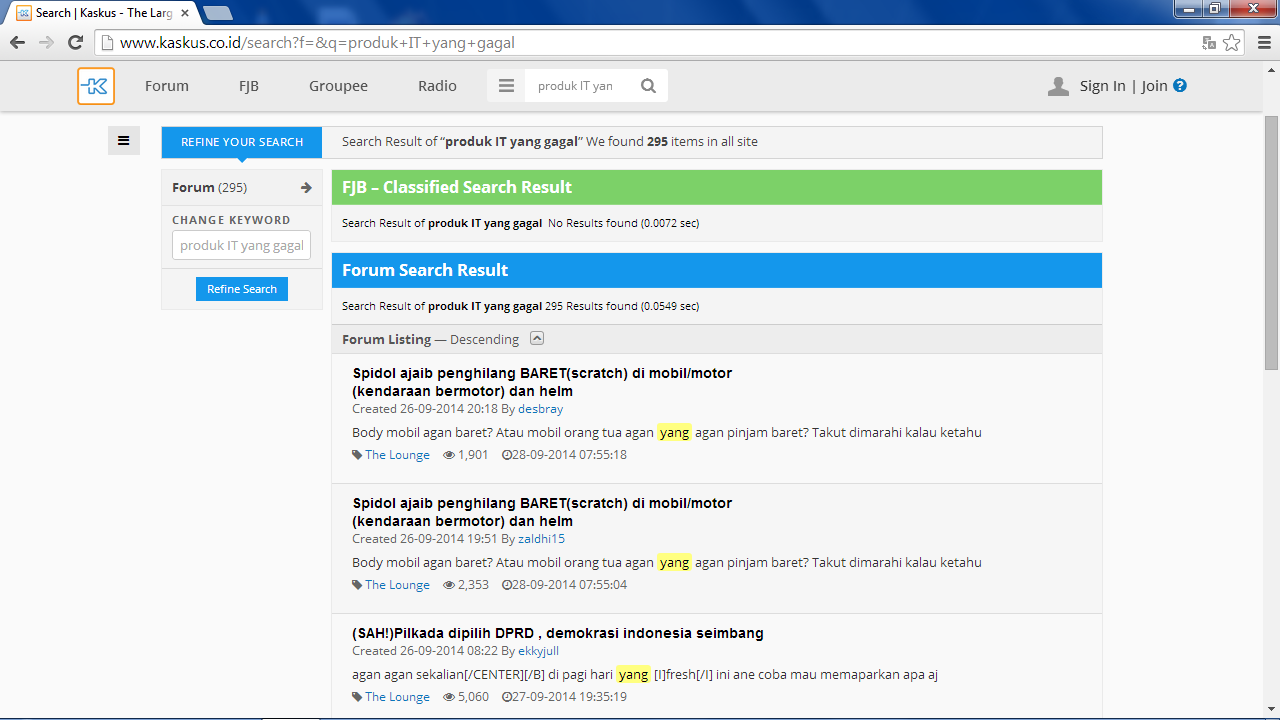Toggle the left sidebar hamburger button

pos(123,141)
